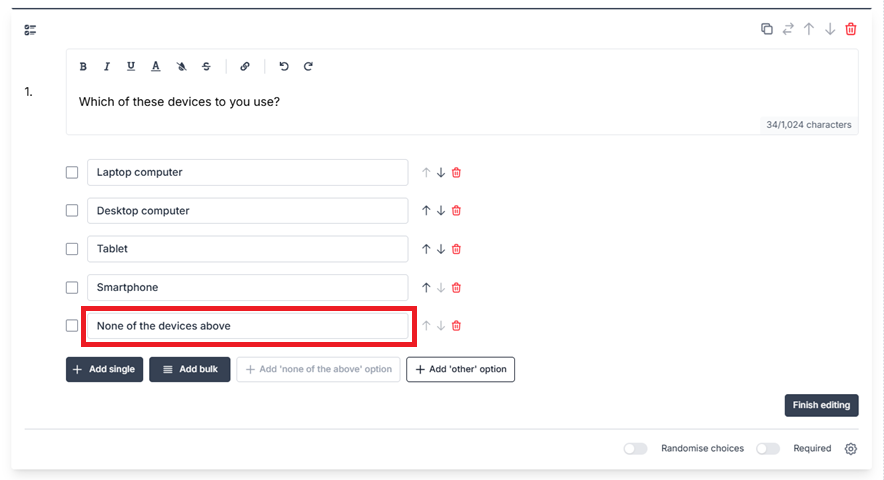Click the Required label text
The height and width of the screenshot is (480, 884).
[812, 448]
